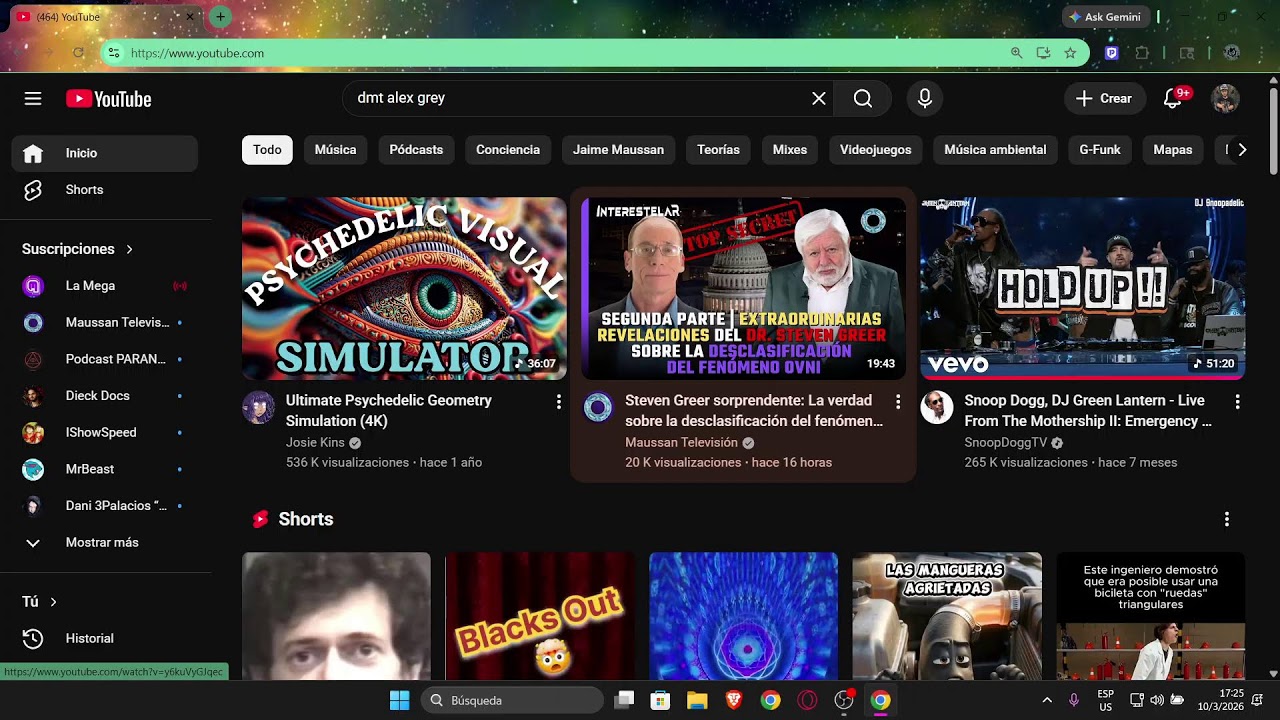
Task: Open the notifications bell
Action: tap(1174, 98)
